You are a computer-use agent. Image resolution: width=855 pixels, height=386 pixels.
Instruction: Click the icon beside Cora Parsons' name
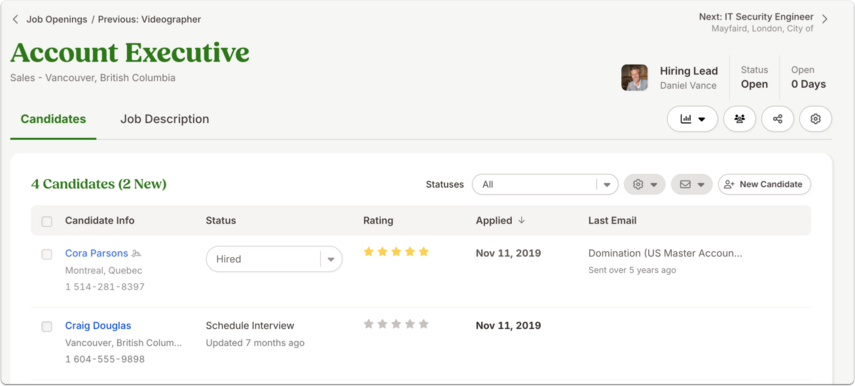(136, 254)
